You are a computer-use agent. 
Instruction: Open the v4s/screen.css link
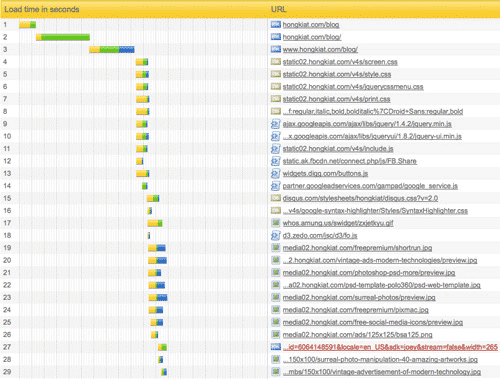[x=340, y=62]
